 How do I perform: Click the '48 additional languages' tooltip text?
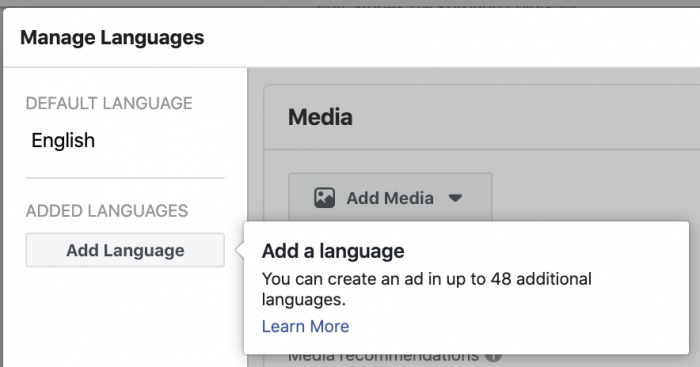click(x=426, y=289)
